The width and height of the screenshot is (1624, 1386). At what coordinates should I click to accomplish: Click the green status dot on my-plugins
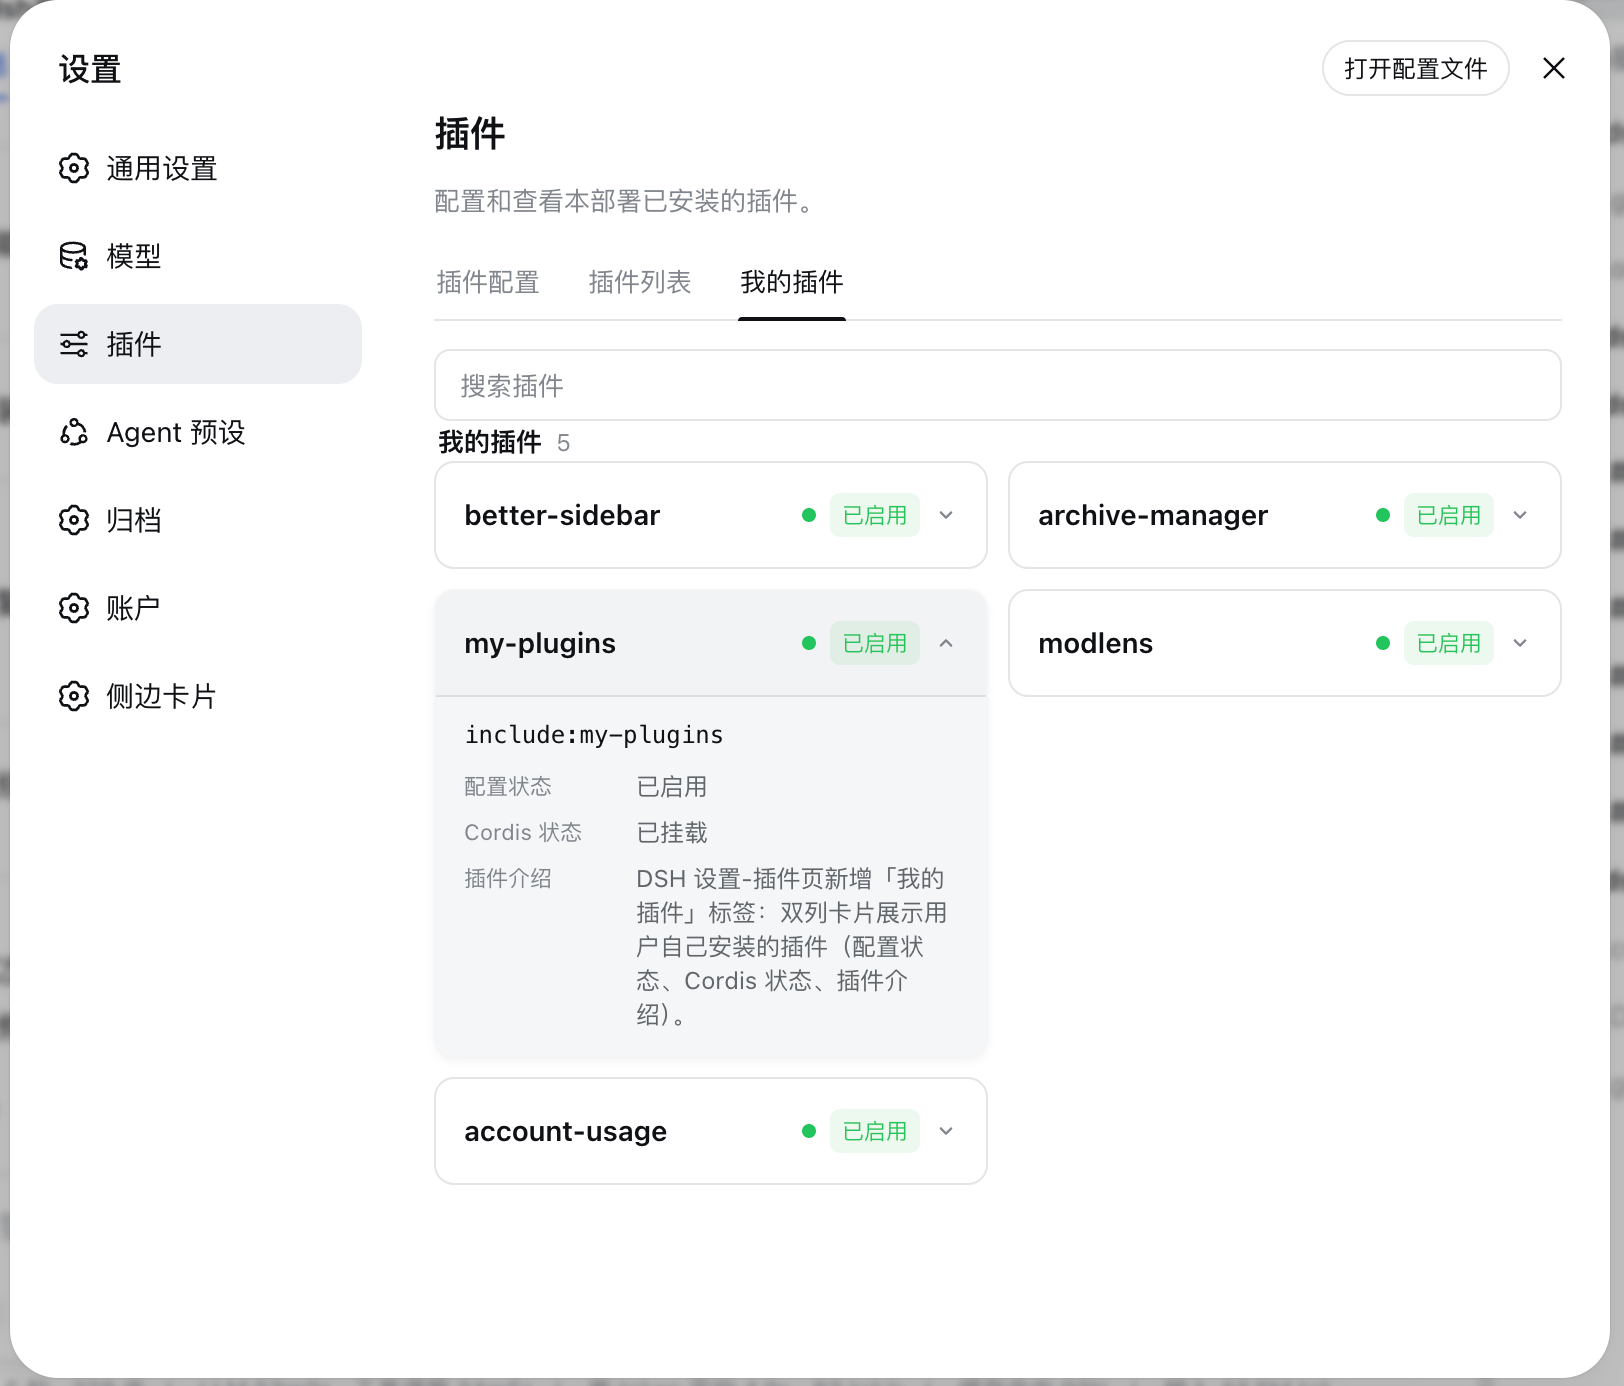[809, 643]
